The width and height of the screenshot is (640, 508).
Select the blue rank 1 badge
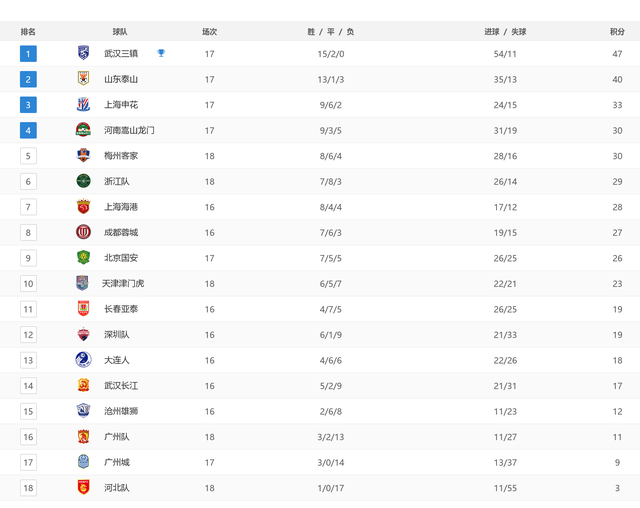point(28,53)
